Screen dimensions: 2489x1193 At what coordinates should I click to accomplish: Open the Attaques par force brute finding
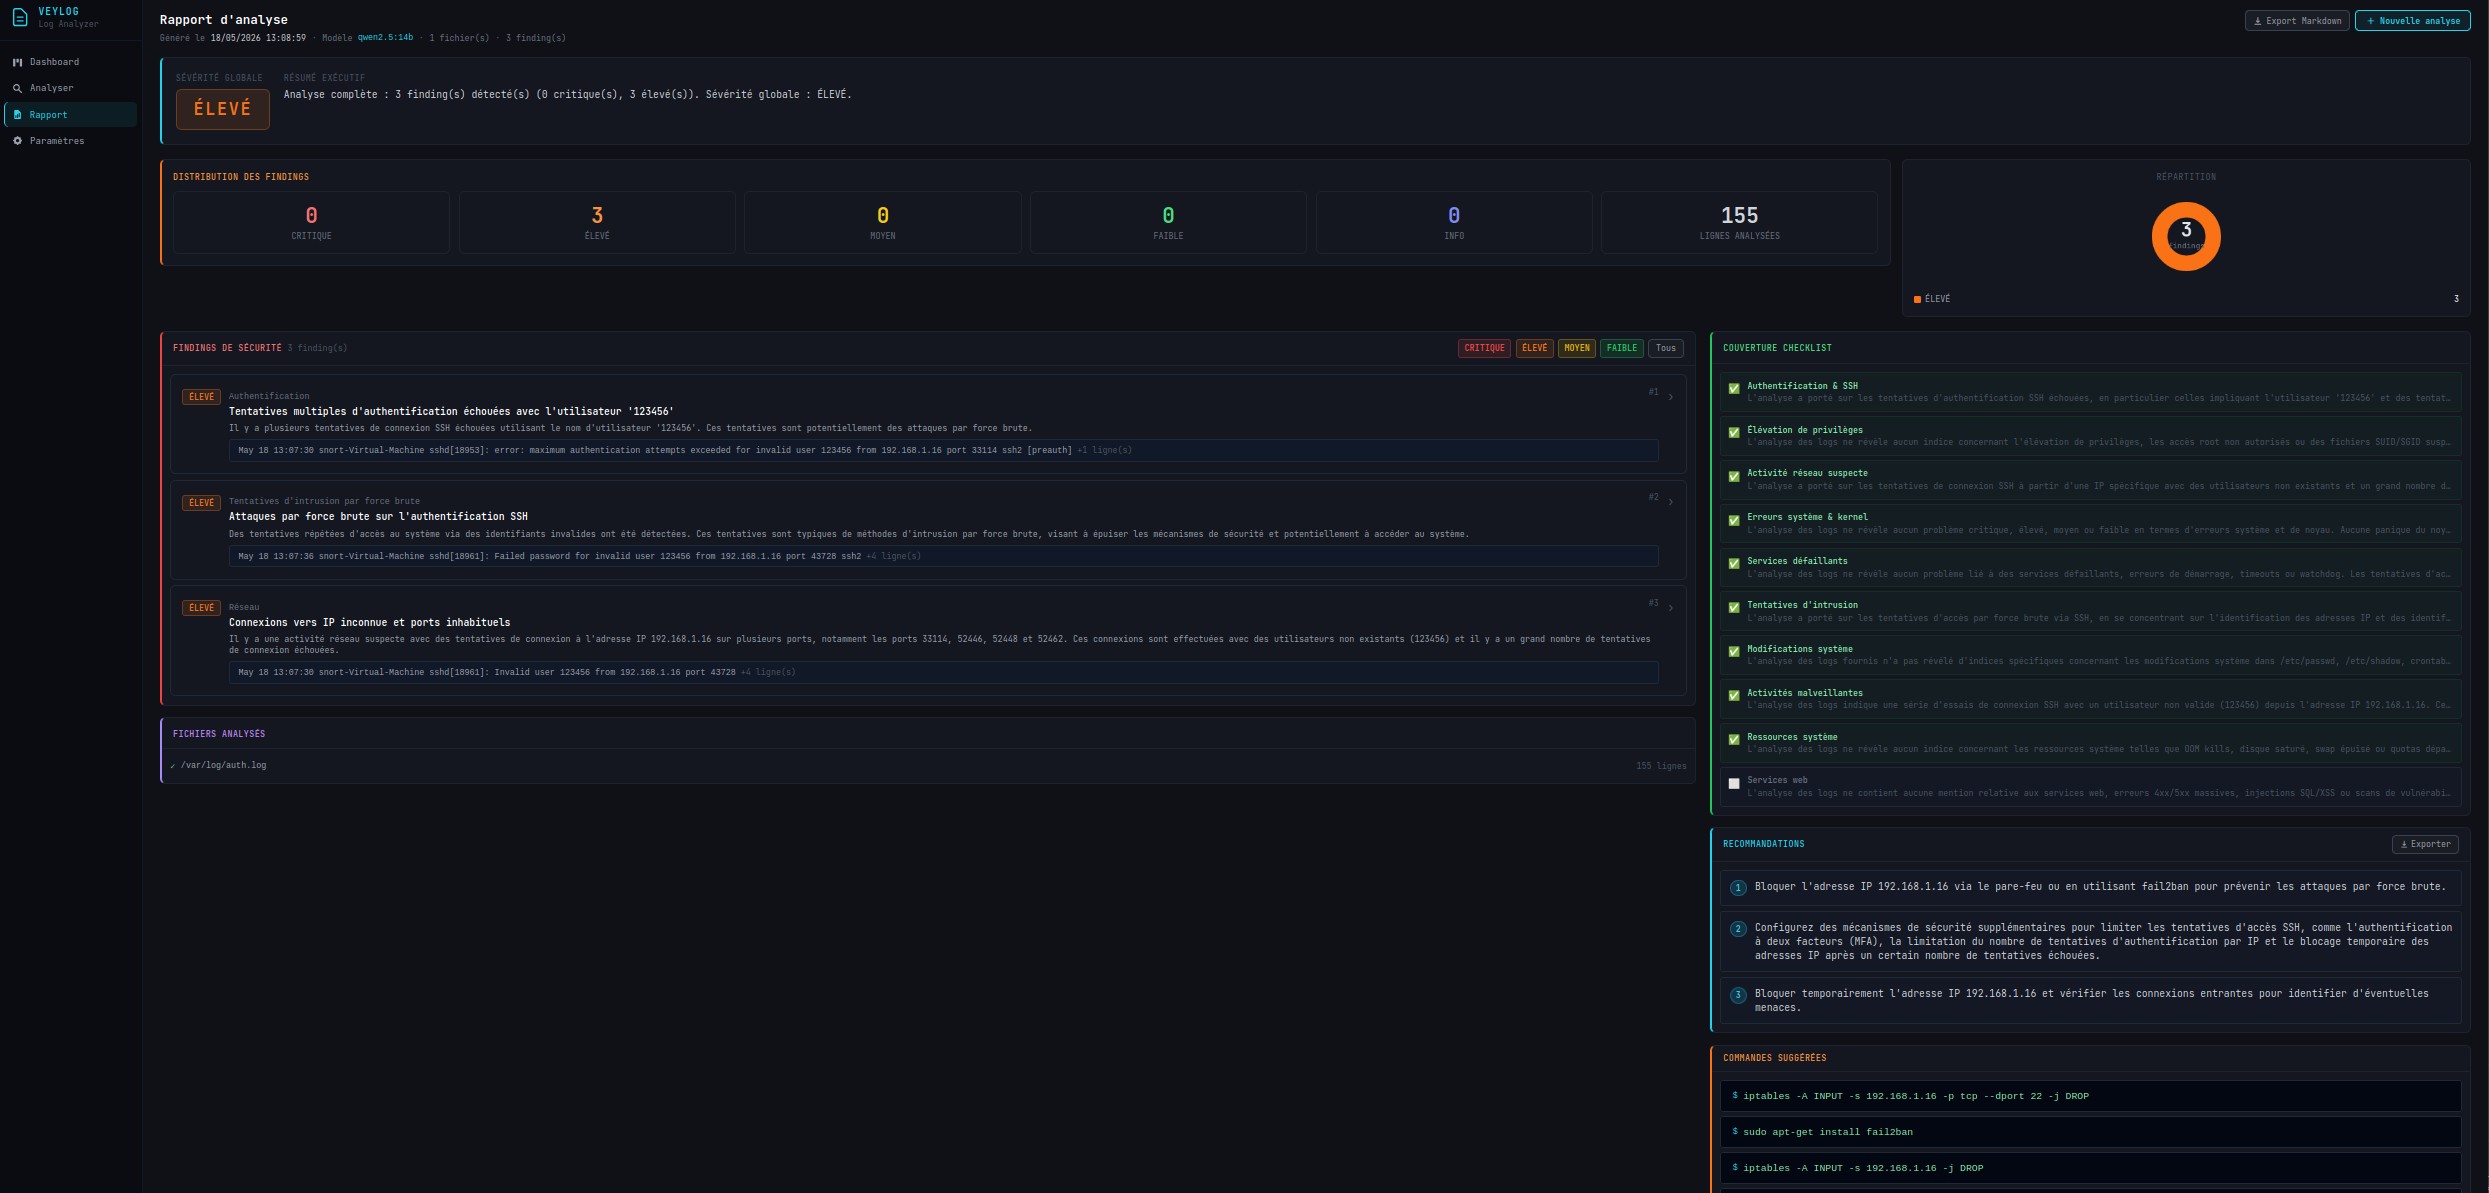click(x=378, y=516)
